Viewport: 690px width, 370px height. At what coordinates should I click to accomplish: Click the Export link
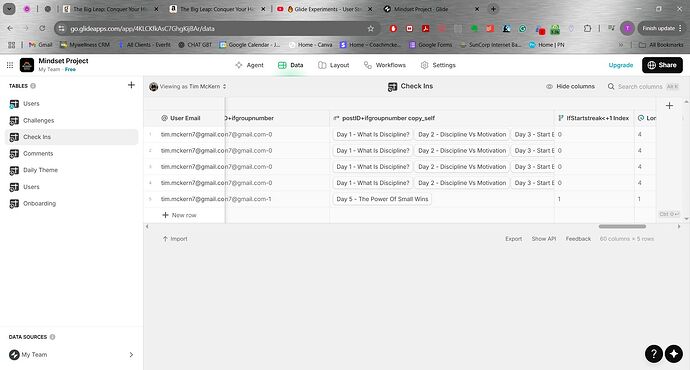pos(514,239)
